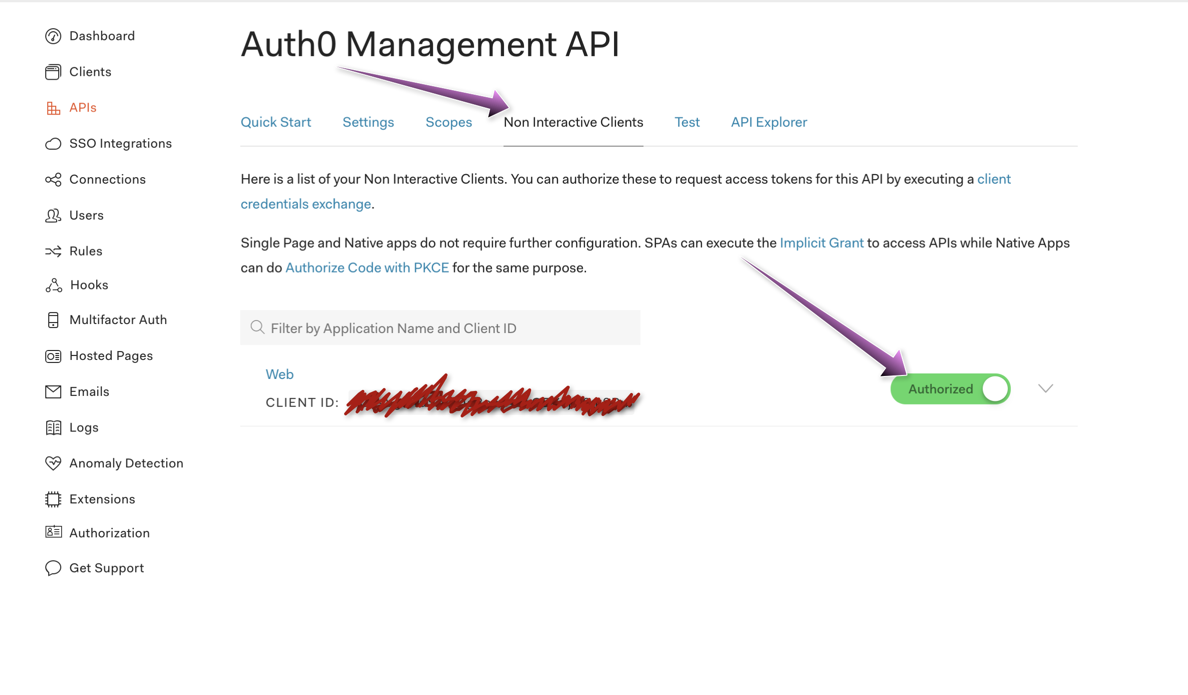Open Rules in the sidebar
Screen dimensions: 1188x695
[x=85, y=250]
